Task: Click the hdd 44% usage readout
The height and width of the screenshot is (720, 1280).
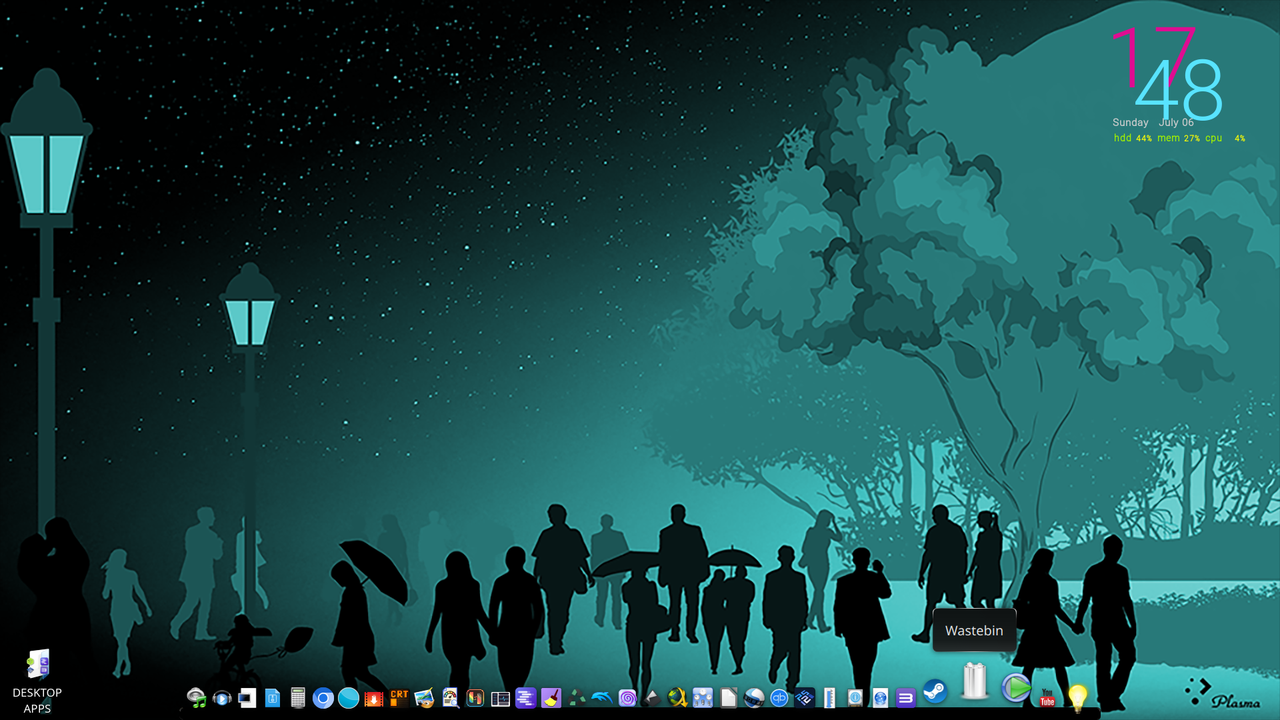Action: (1133, 138)
